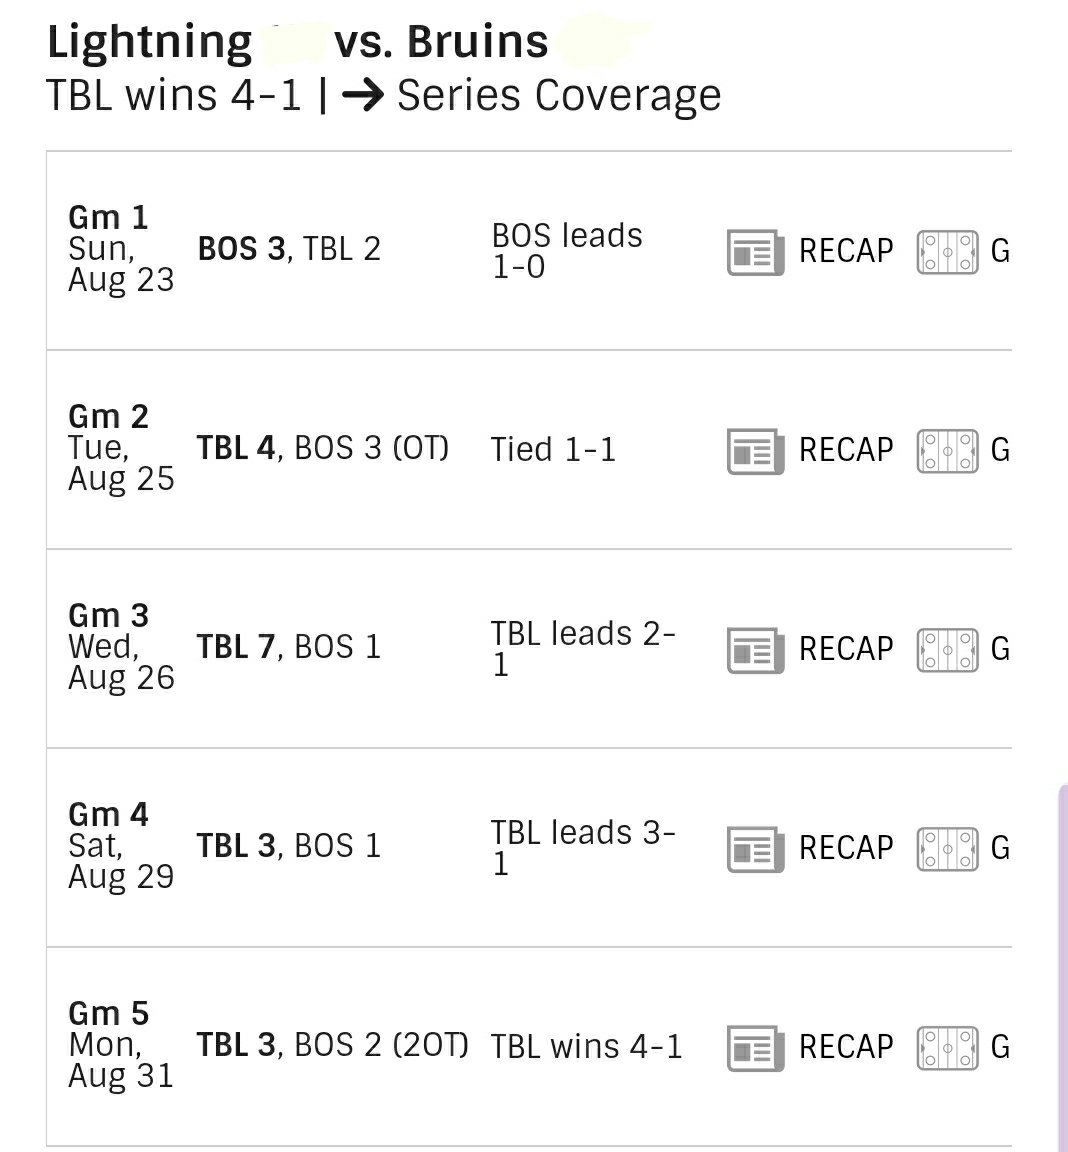Image resolution: width=1068 pixels, height=1152 pixels.
Task: Open the Game 4 recap newspaper icon
Action: click(755, 849)
